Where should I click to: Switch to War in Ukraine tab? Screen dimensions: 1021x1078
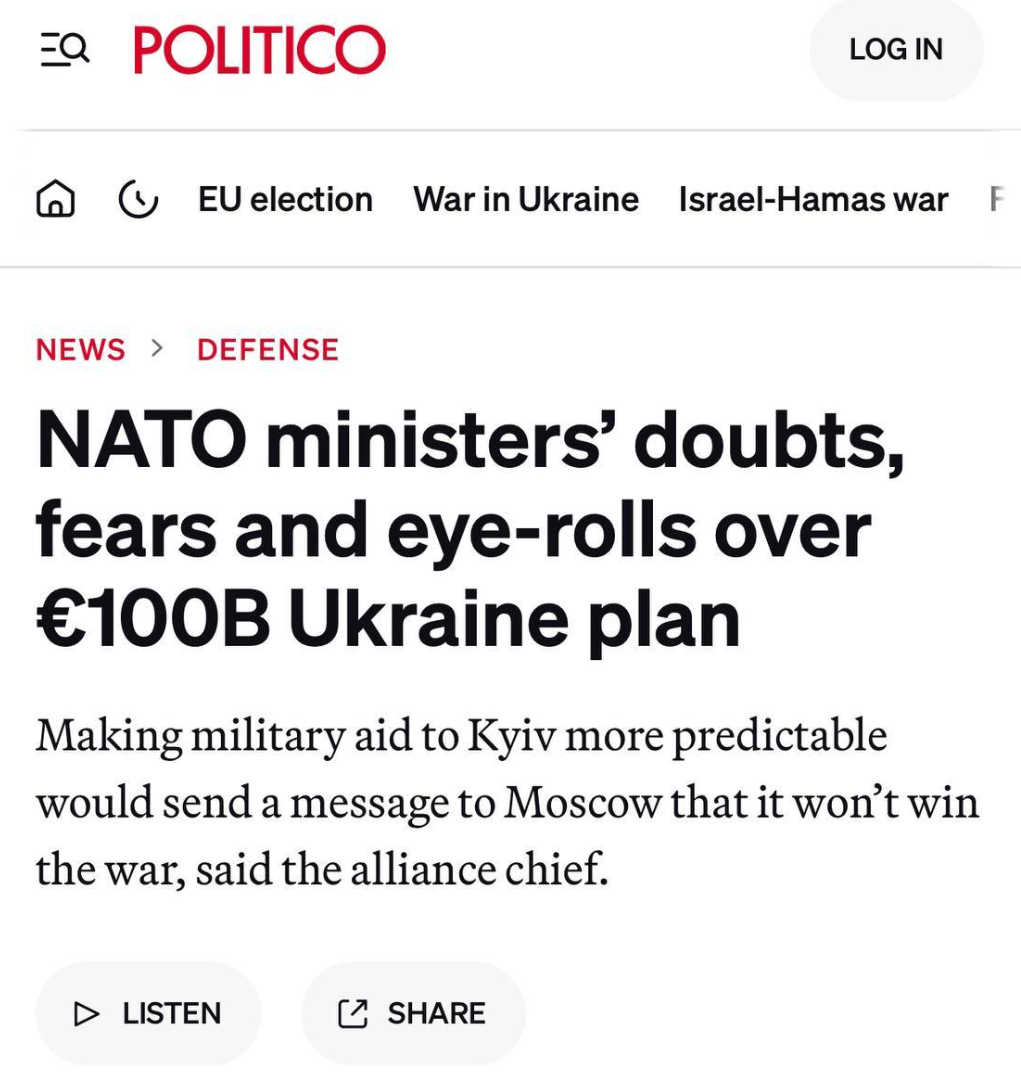coord(526,200)
